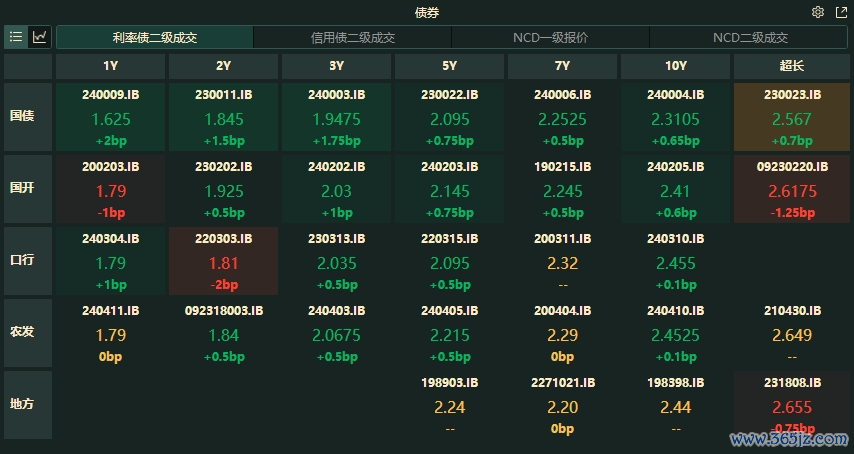The height and width of the screenshot is (454, 854).
Task: Choose the 地方 row label
Action: click(x=23, y=404)
